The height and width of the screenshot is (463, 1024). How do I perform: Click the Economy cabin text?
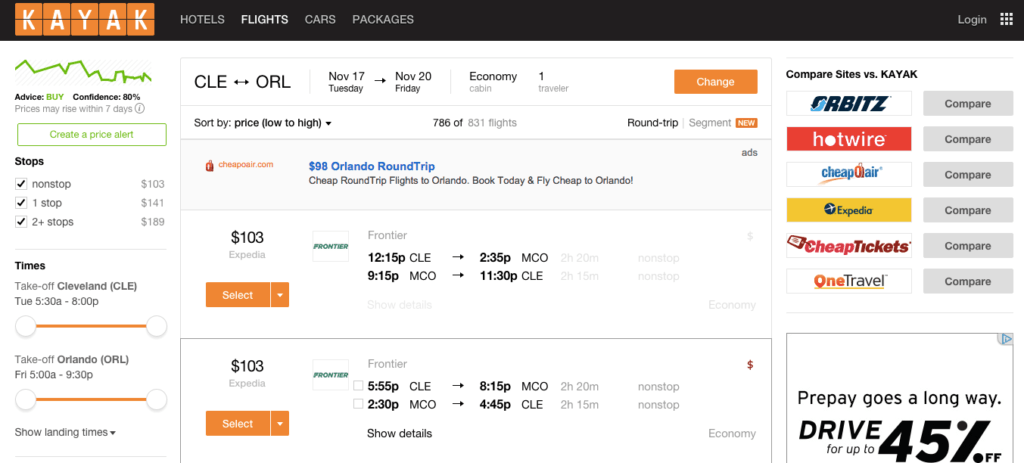pyautogui.click(x=493, y=82)
